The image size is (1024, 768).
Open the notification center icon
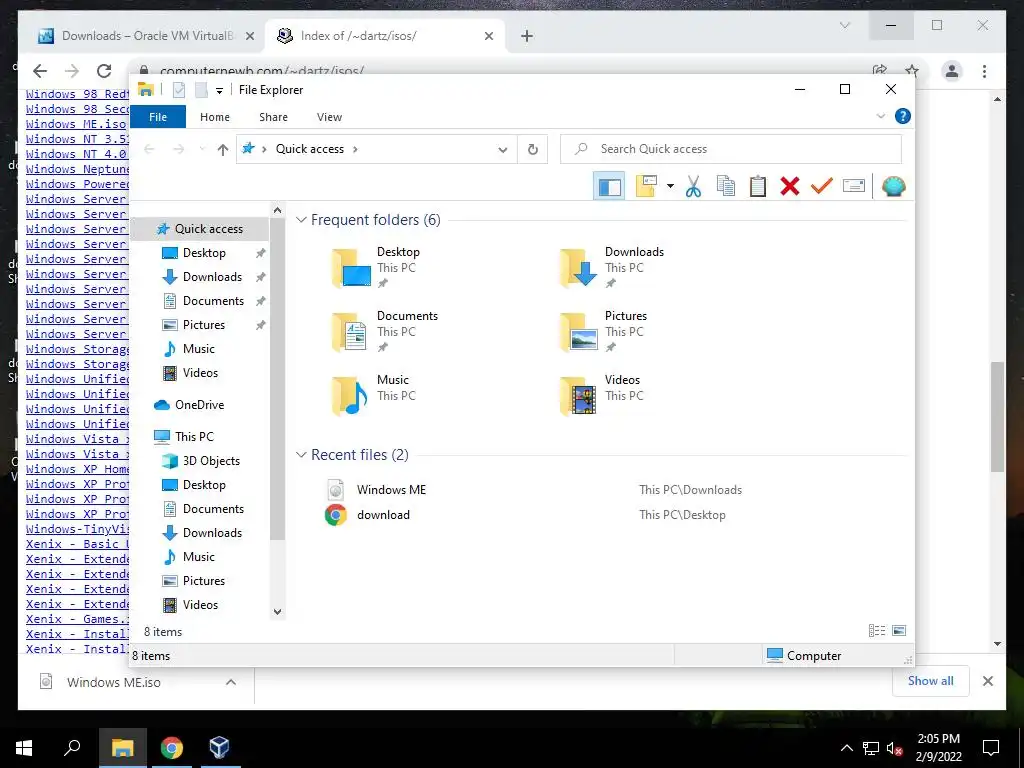[x=991, y=748]
